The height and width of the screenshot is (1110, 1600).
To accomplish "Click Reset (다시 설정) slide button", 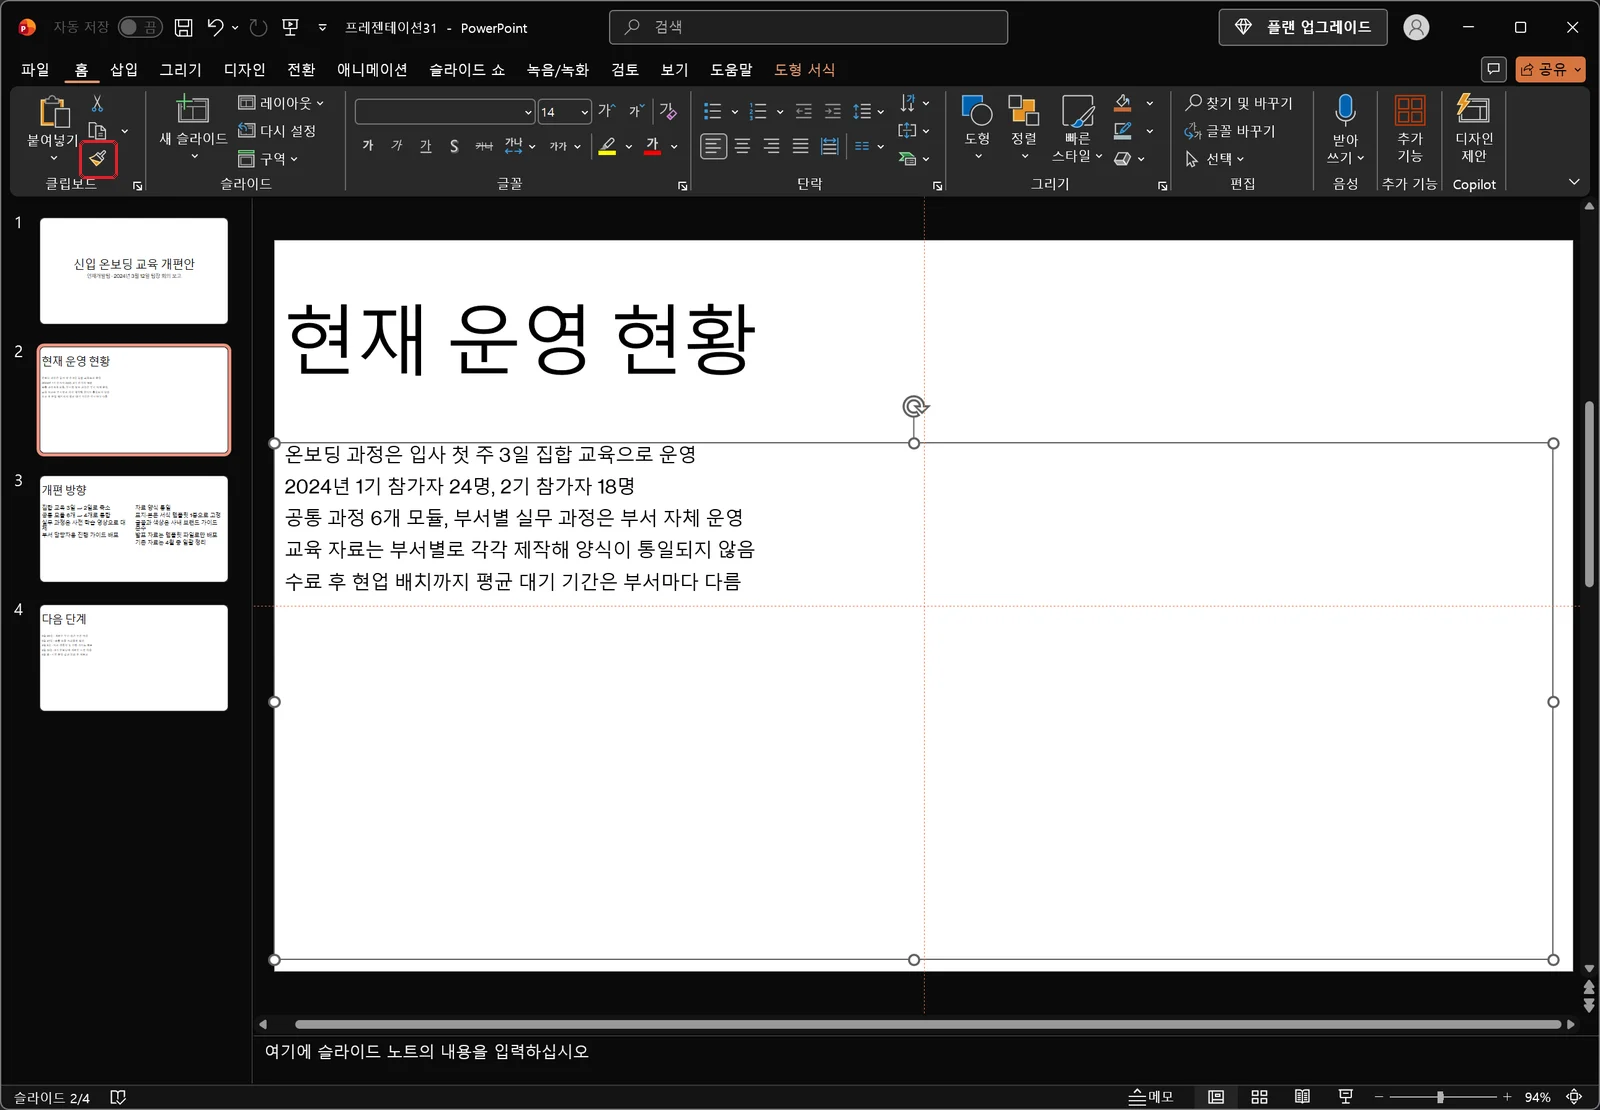I will 278,131.
